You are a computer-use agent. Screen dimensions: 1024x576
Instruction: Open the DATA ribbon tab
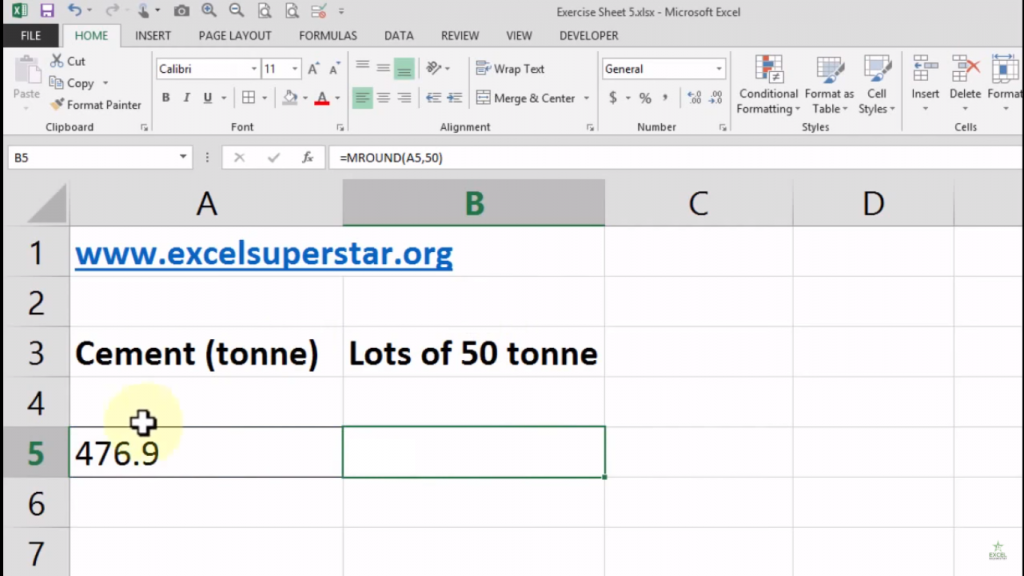pyautogui.click(x=398, y=35)
